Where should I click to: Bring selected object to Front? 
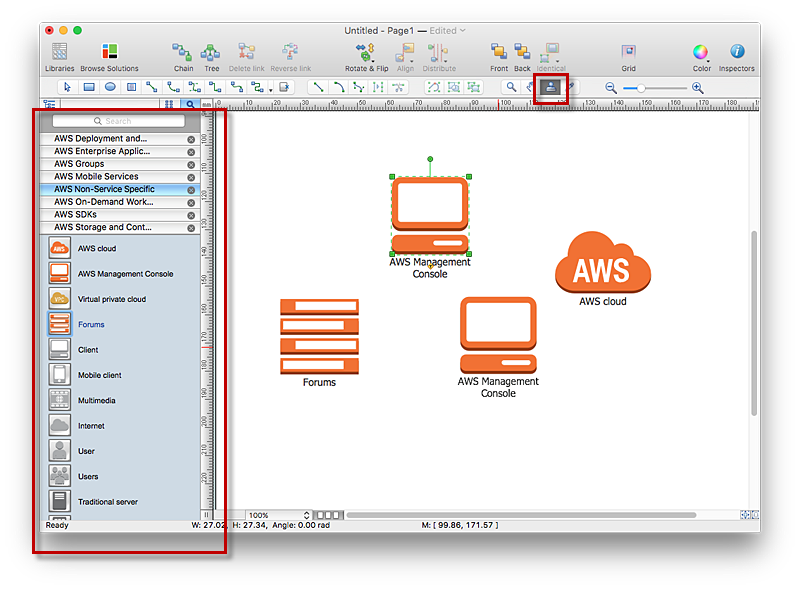(x=498, y=57)
